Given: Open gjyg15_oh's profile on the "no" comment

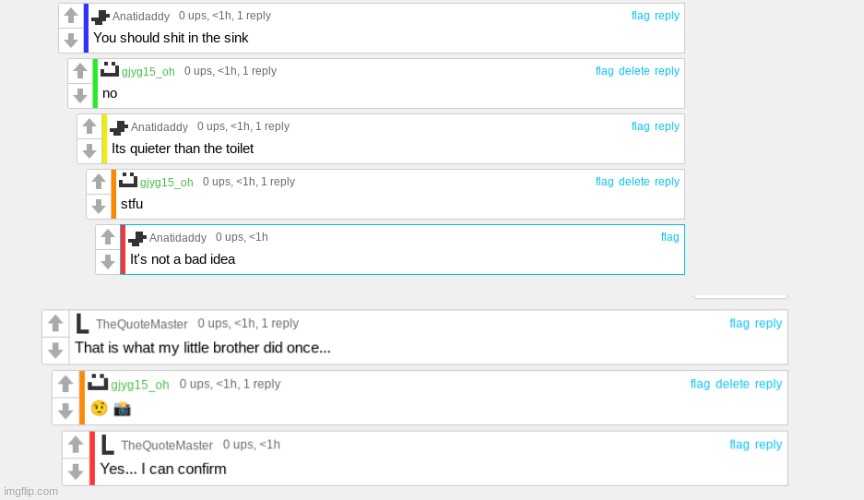Looking at the screenshot, I should point(148,72).
